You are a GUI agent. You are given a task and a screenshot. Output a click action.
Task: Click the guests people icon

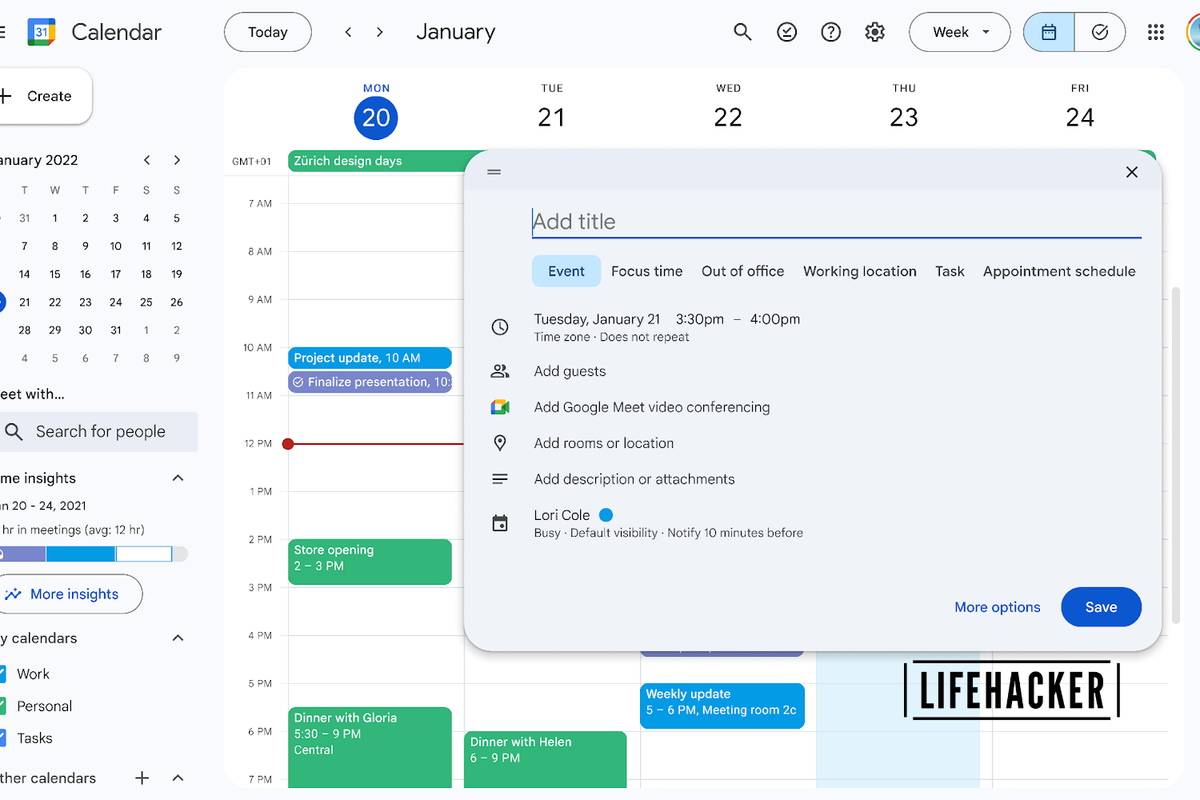500,371
